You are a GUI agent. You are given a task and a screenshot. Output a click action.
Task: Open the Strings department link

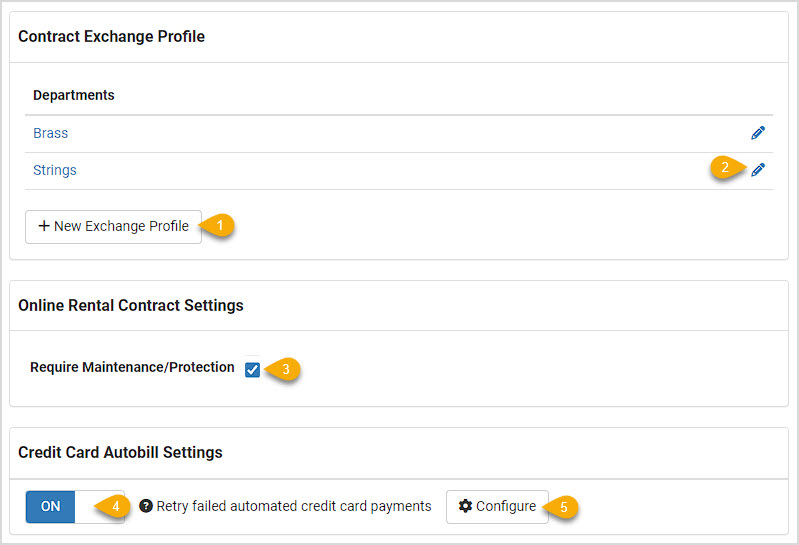coord(55,170)
